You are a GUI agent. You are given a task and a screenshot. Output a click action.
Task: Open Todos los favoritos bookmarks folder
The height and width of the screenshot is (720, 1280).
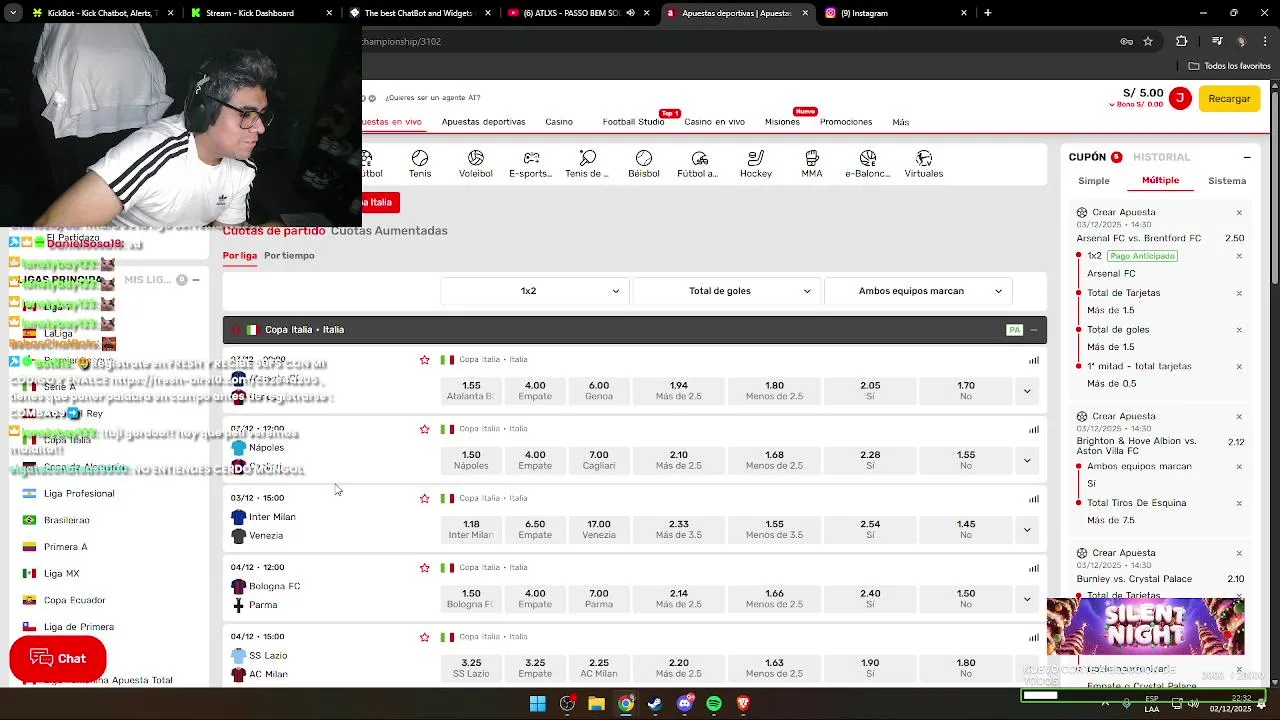[x=1229, y=66]
